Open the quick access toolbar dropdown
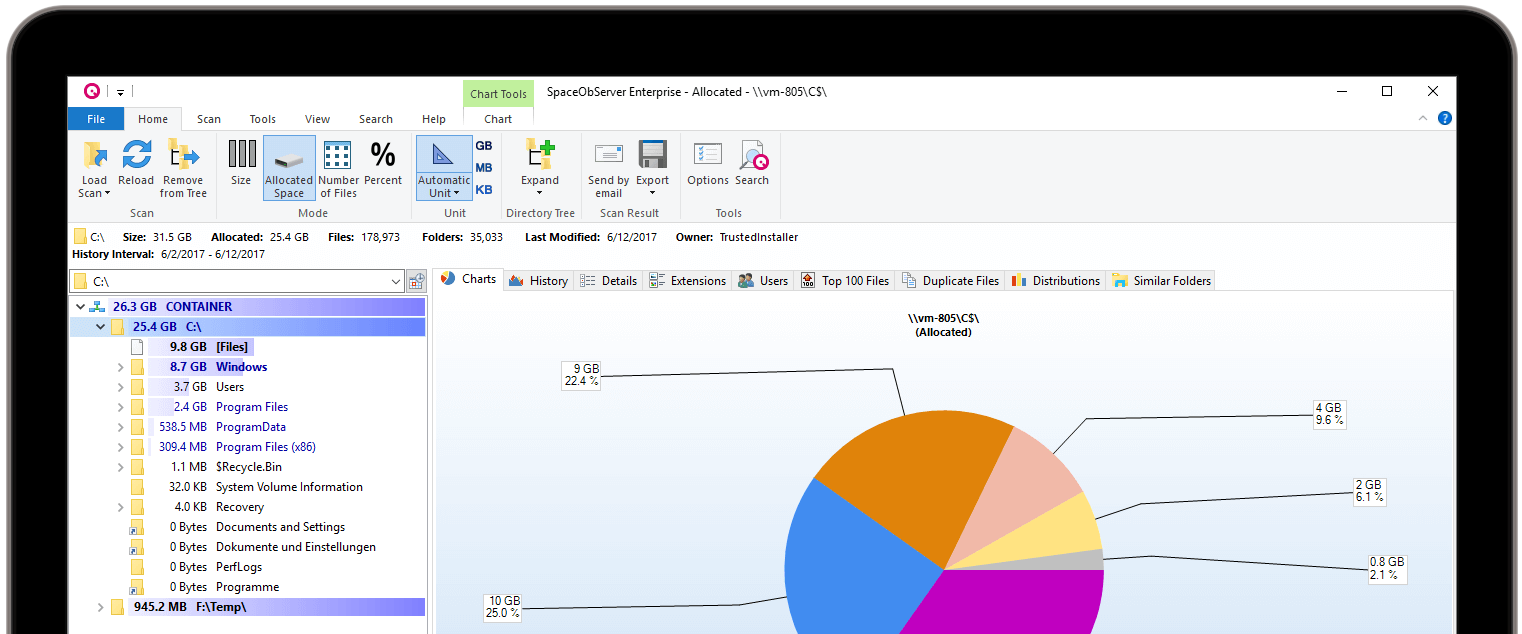1522x634 pixels. [120, 92]
